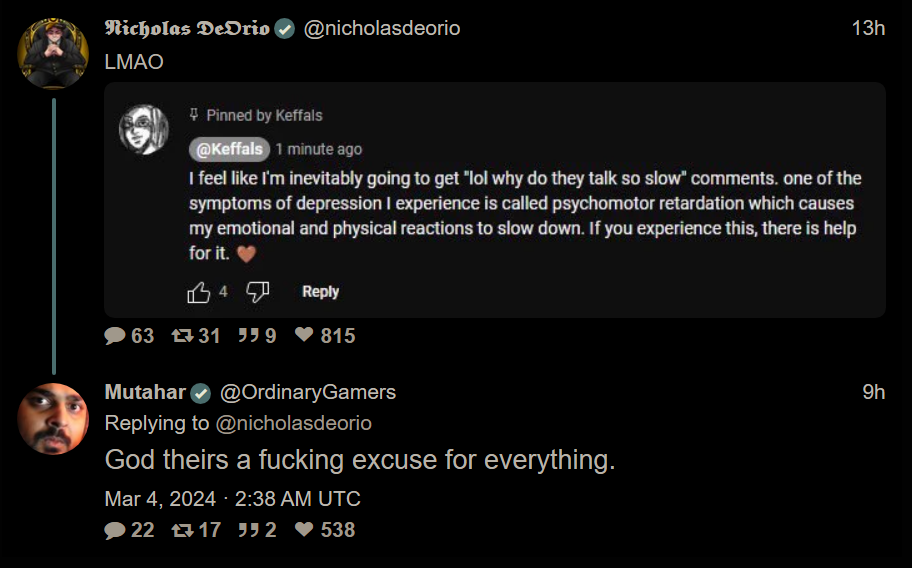Open Mutahar's profile avatar
This screenshot has height=568, width=912.
coord(53,419)
